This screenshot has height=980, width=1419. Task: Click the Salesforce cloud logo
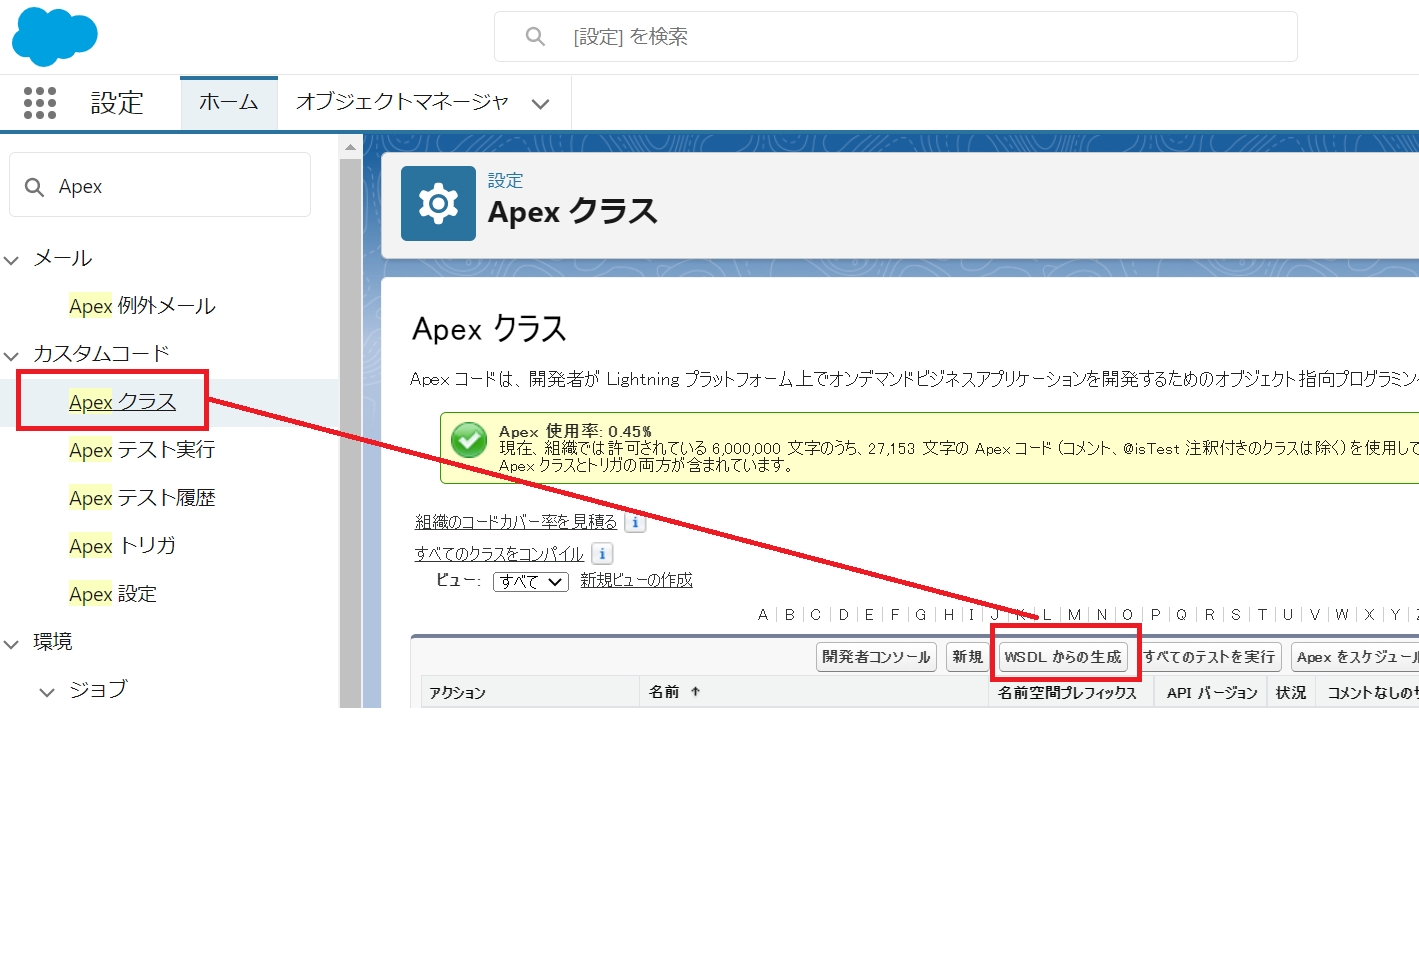point(54,36)
